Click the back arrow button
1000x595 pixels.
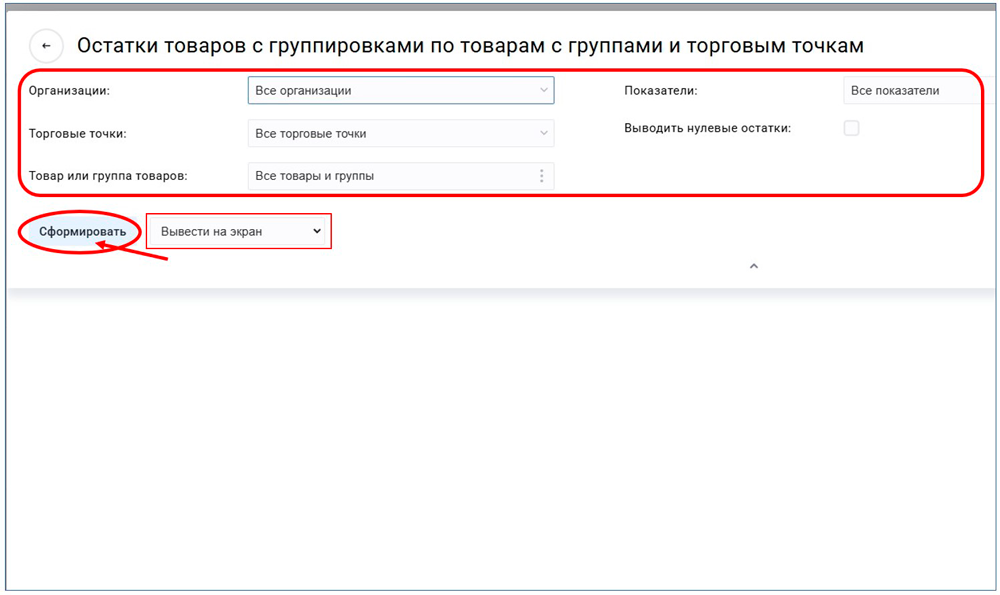46,46
